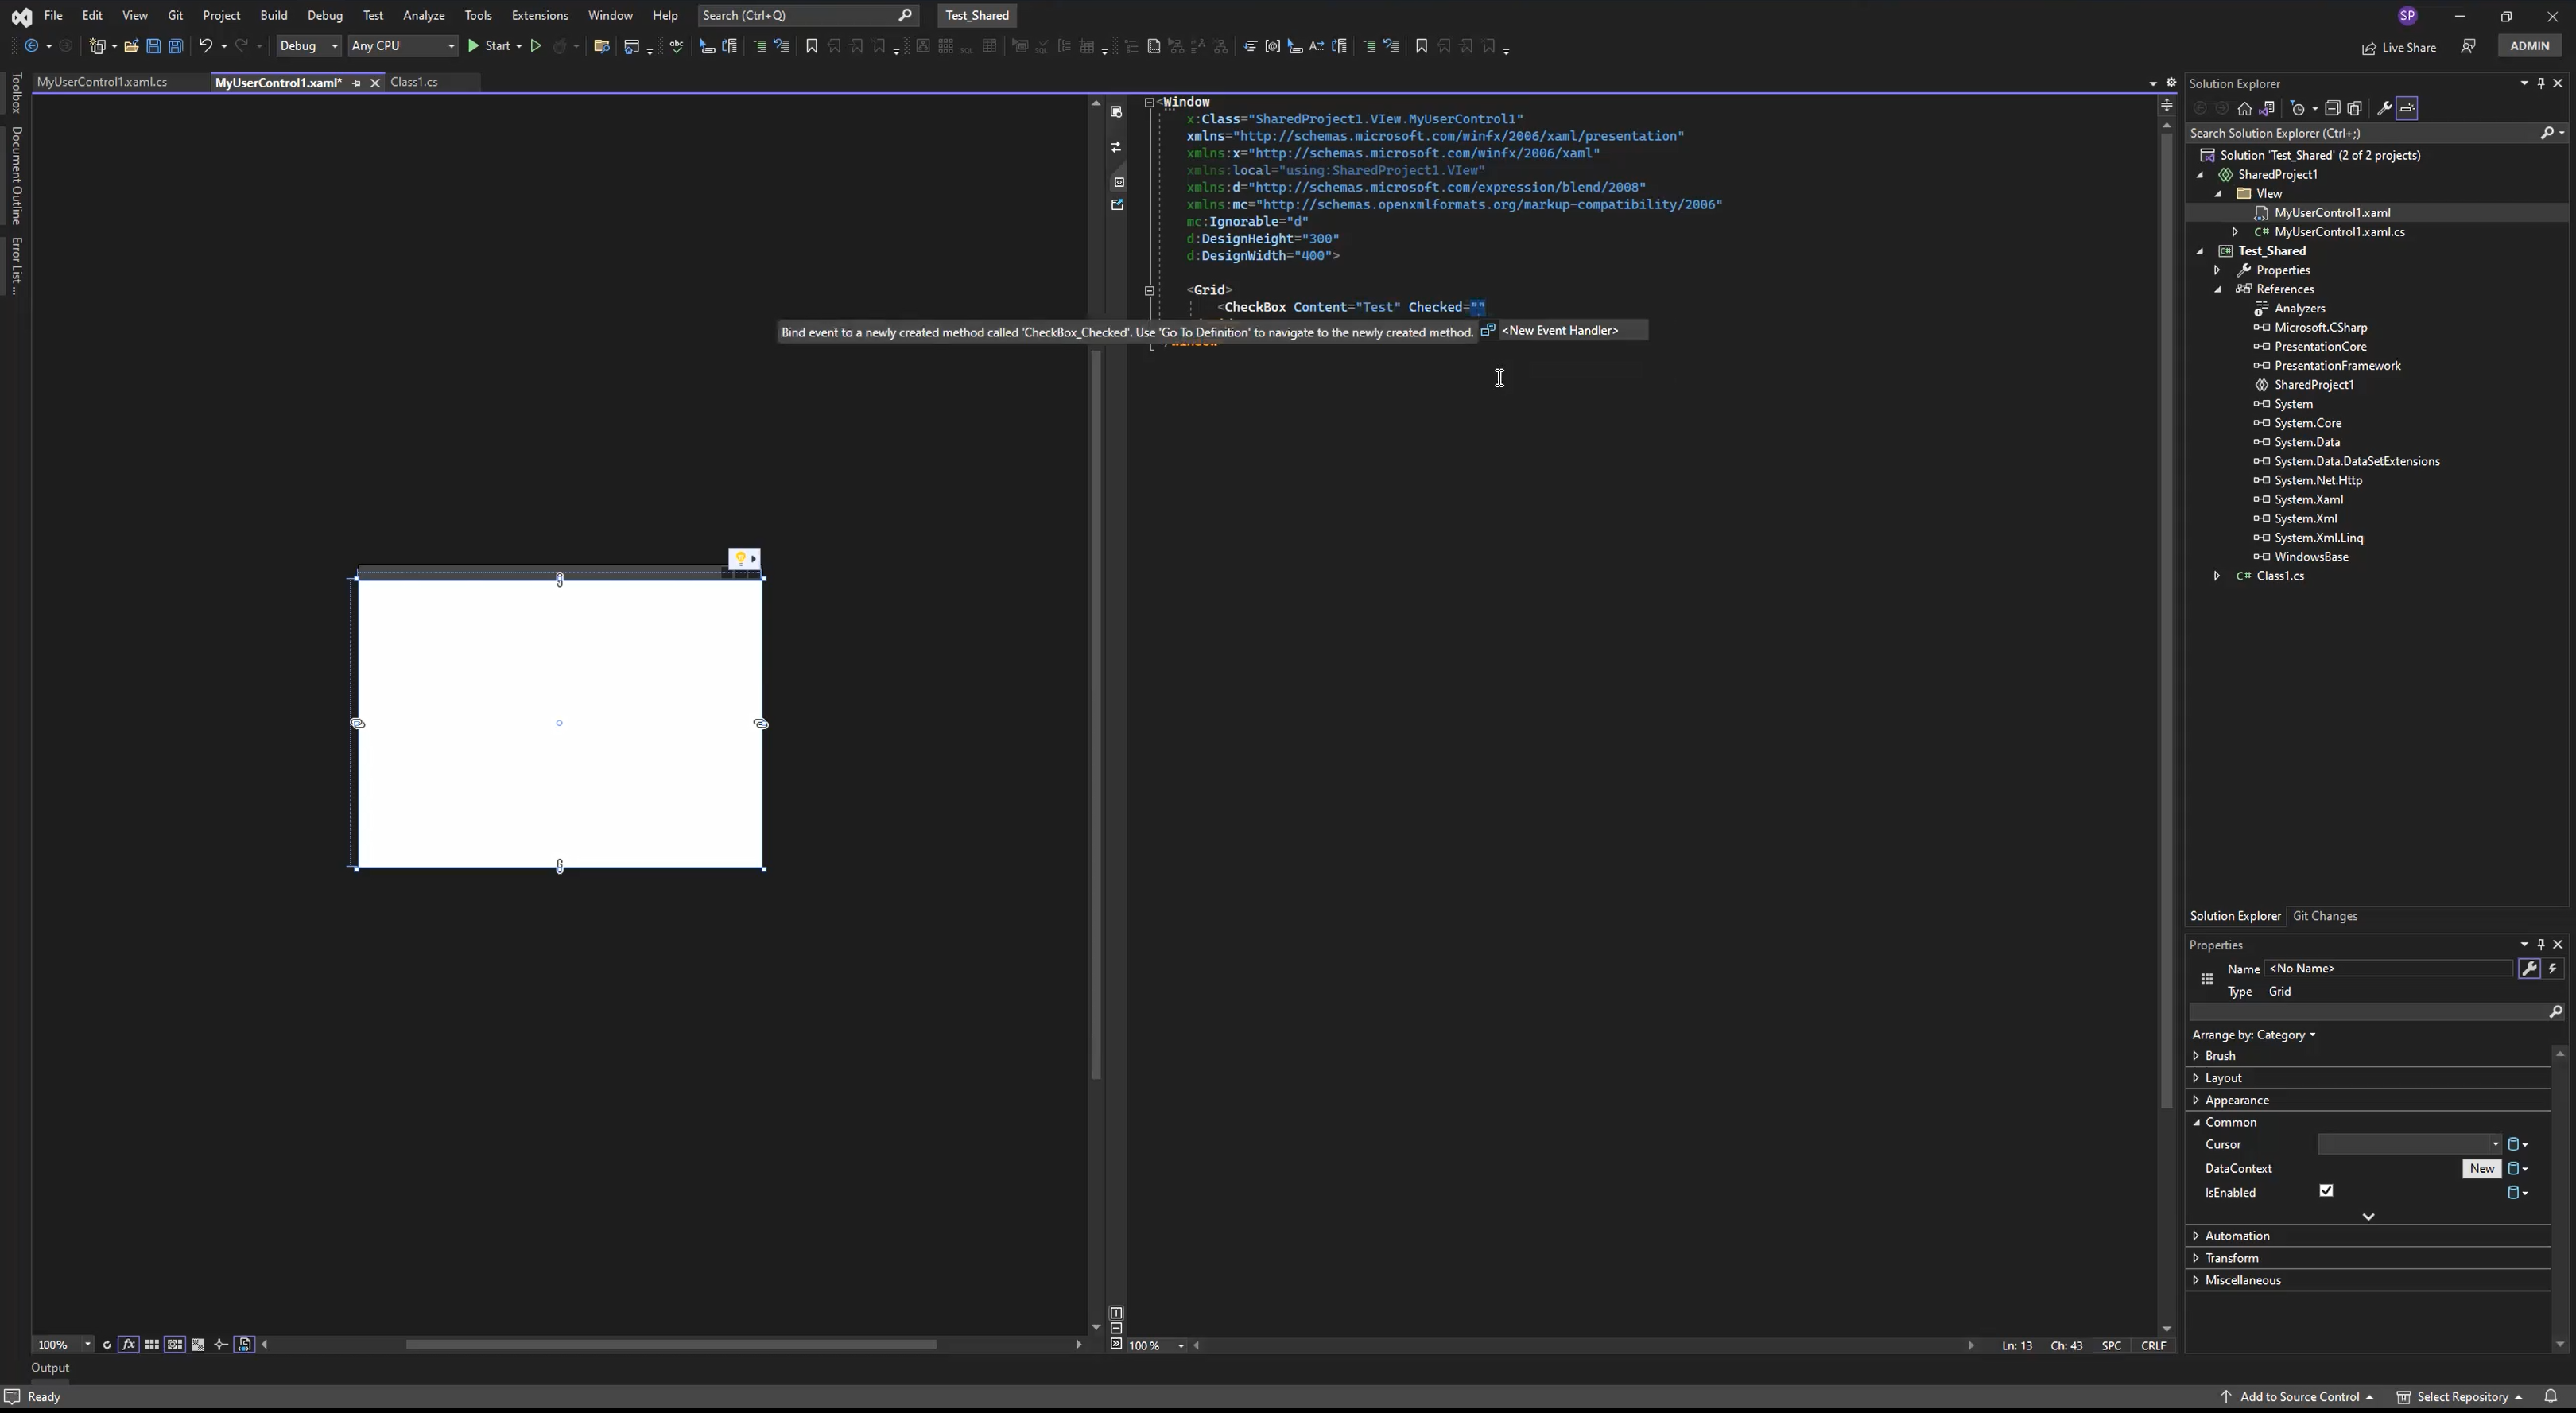This screenshot has width=2576, height=1413.
Task: Click the Save All toolbar icon
Action: coord(176,46)
